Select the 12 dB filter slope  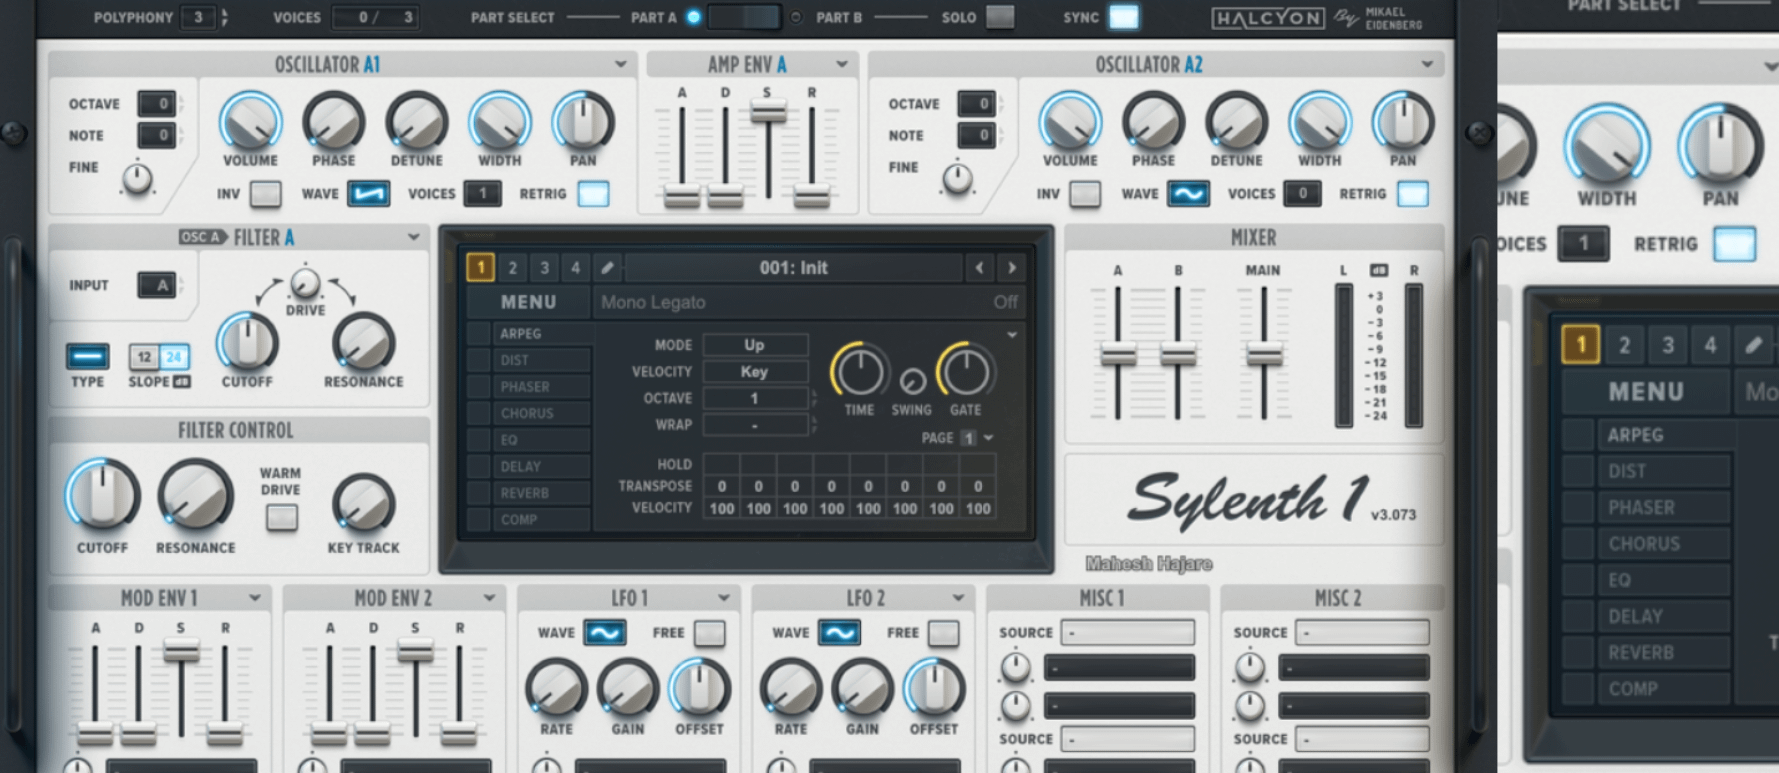[145, 356]
